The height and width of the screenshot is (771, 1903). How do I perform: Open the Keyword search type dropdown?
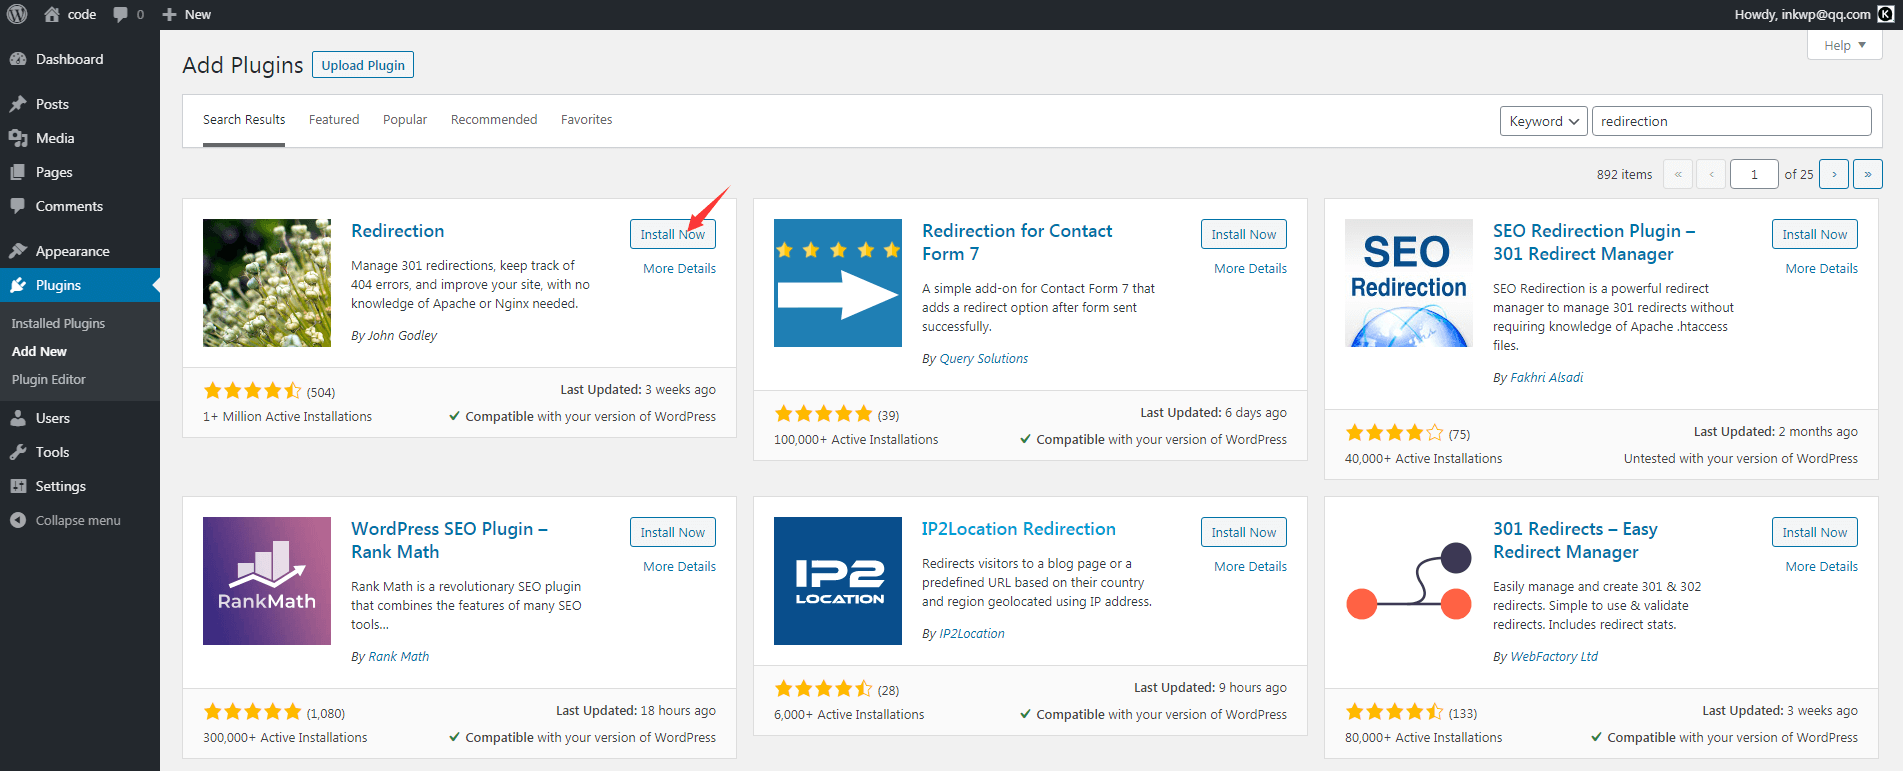[1543, 121]
